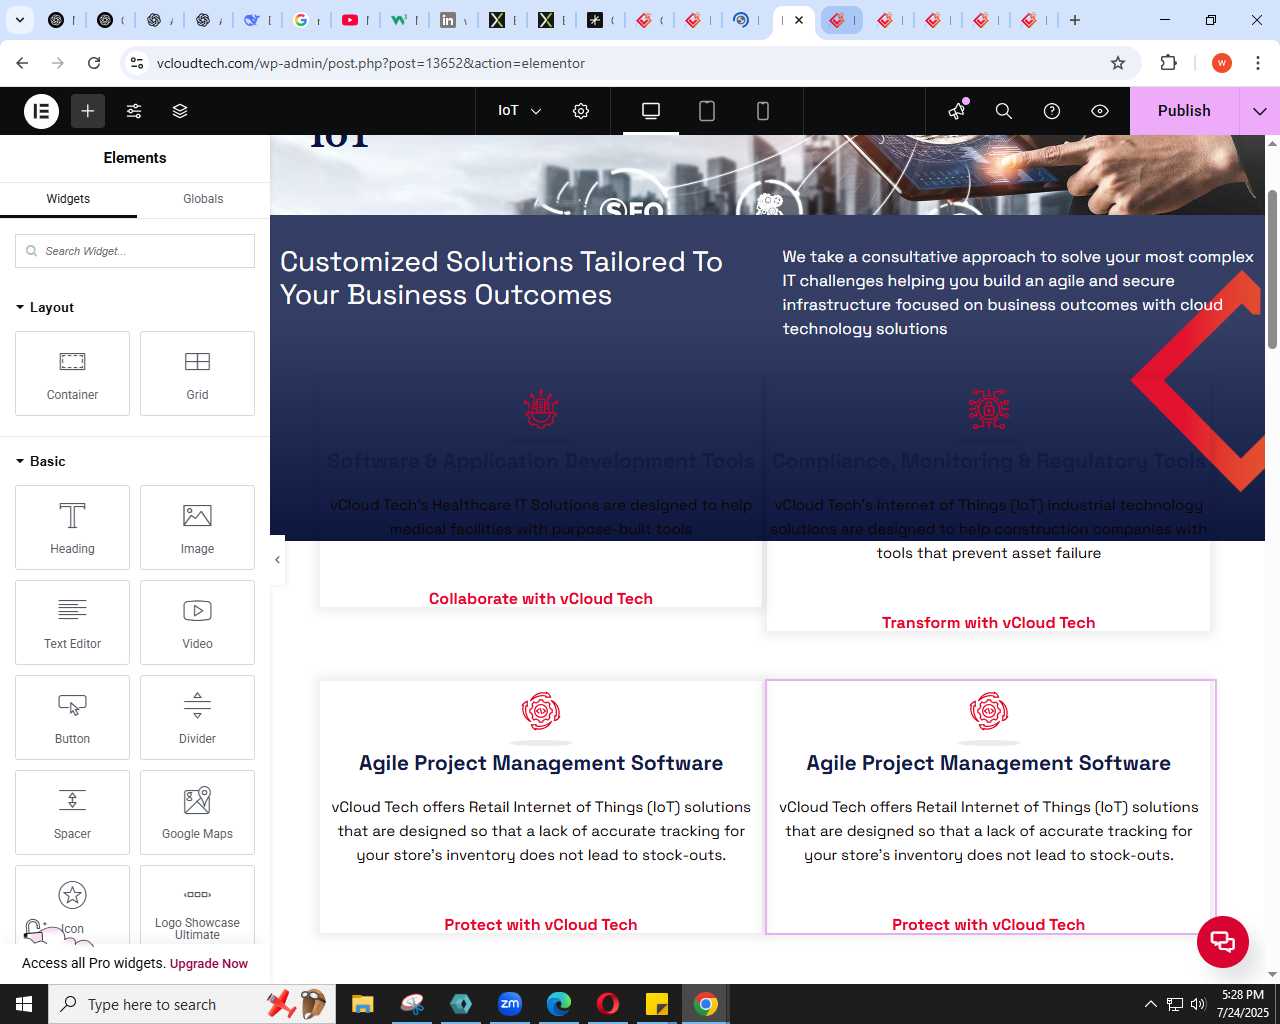Open Sticky Notes from taskbar
The height and width of the screenshot is (1024, 1280).
(657, 1004)
